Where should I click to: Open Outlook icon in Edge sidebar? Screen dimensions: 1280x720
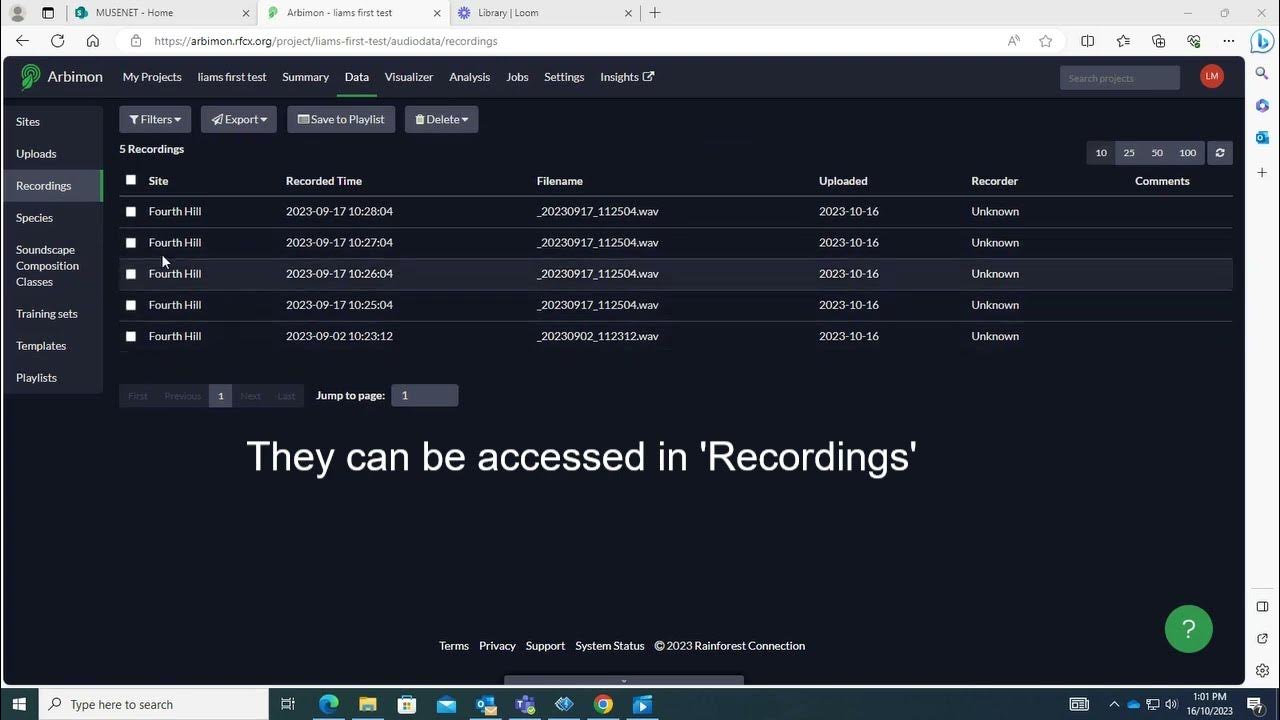(1262, 138)
